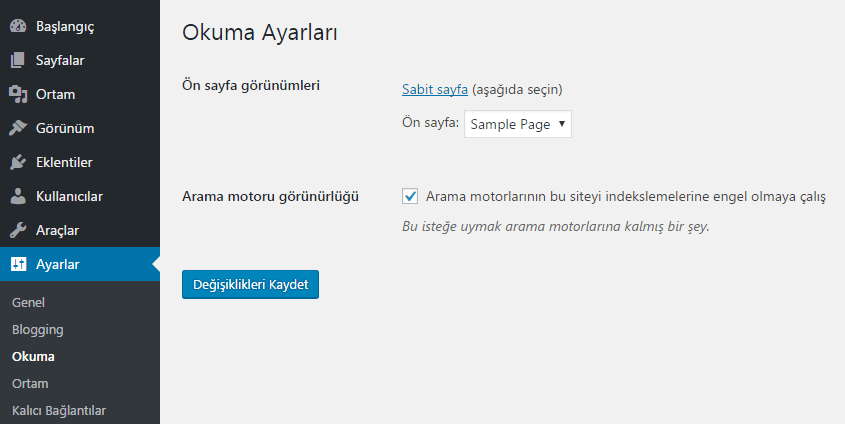The width and height of the screenshot is (845, 424).
Task: Open the Blogging settings submenu
Action: point(38,329)
